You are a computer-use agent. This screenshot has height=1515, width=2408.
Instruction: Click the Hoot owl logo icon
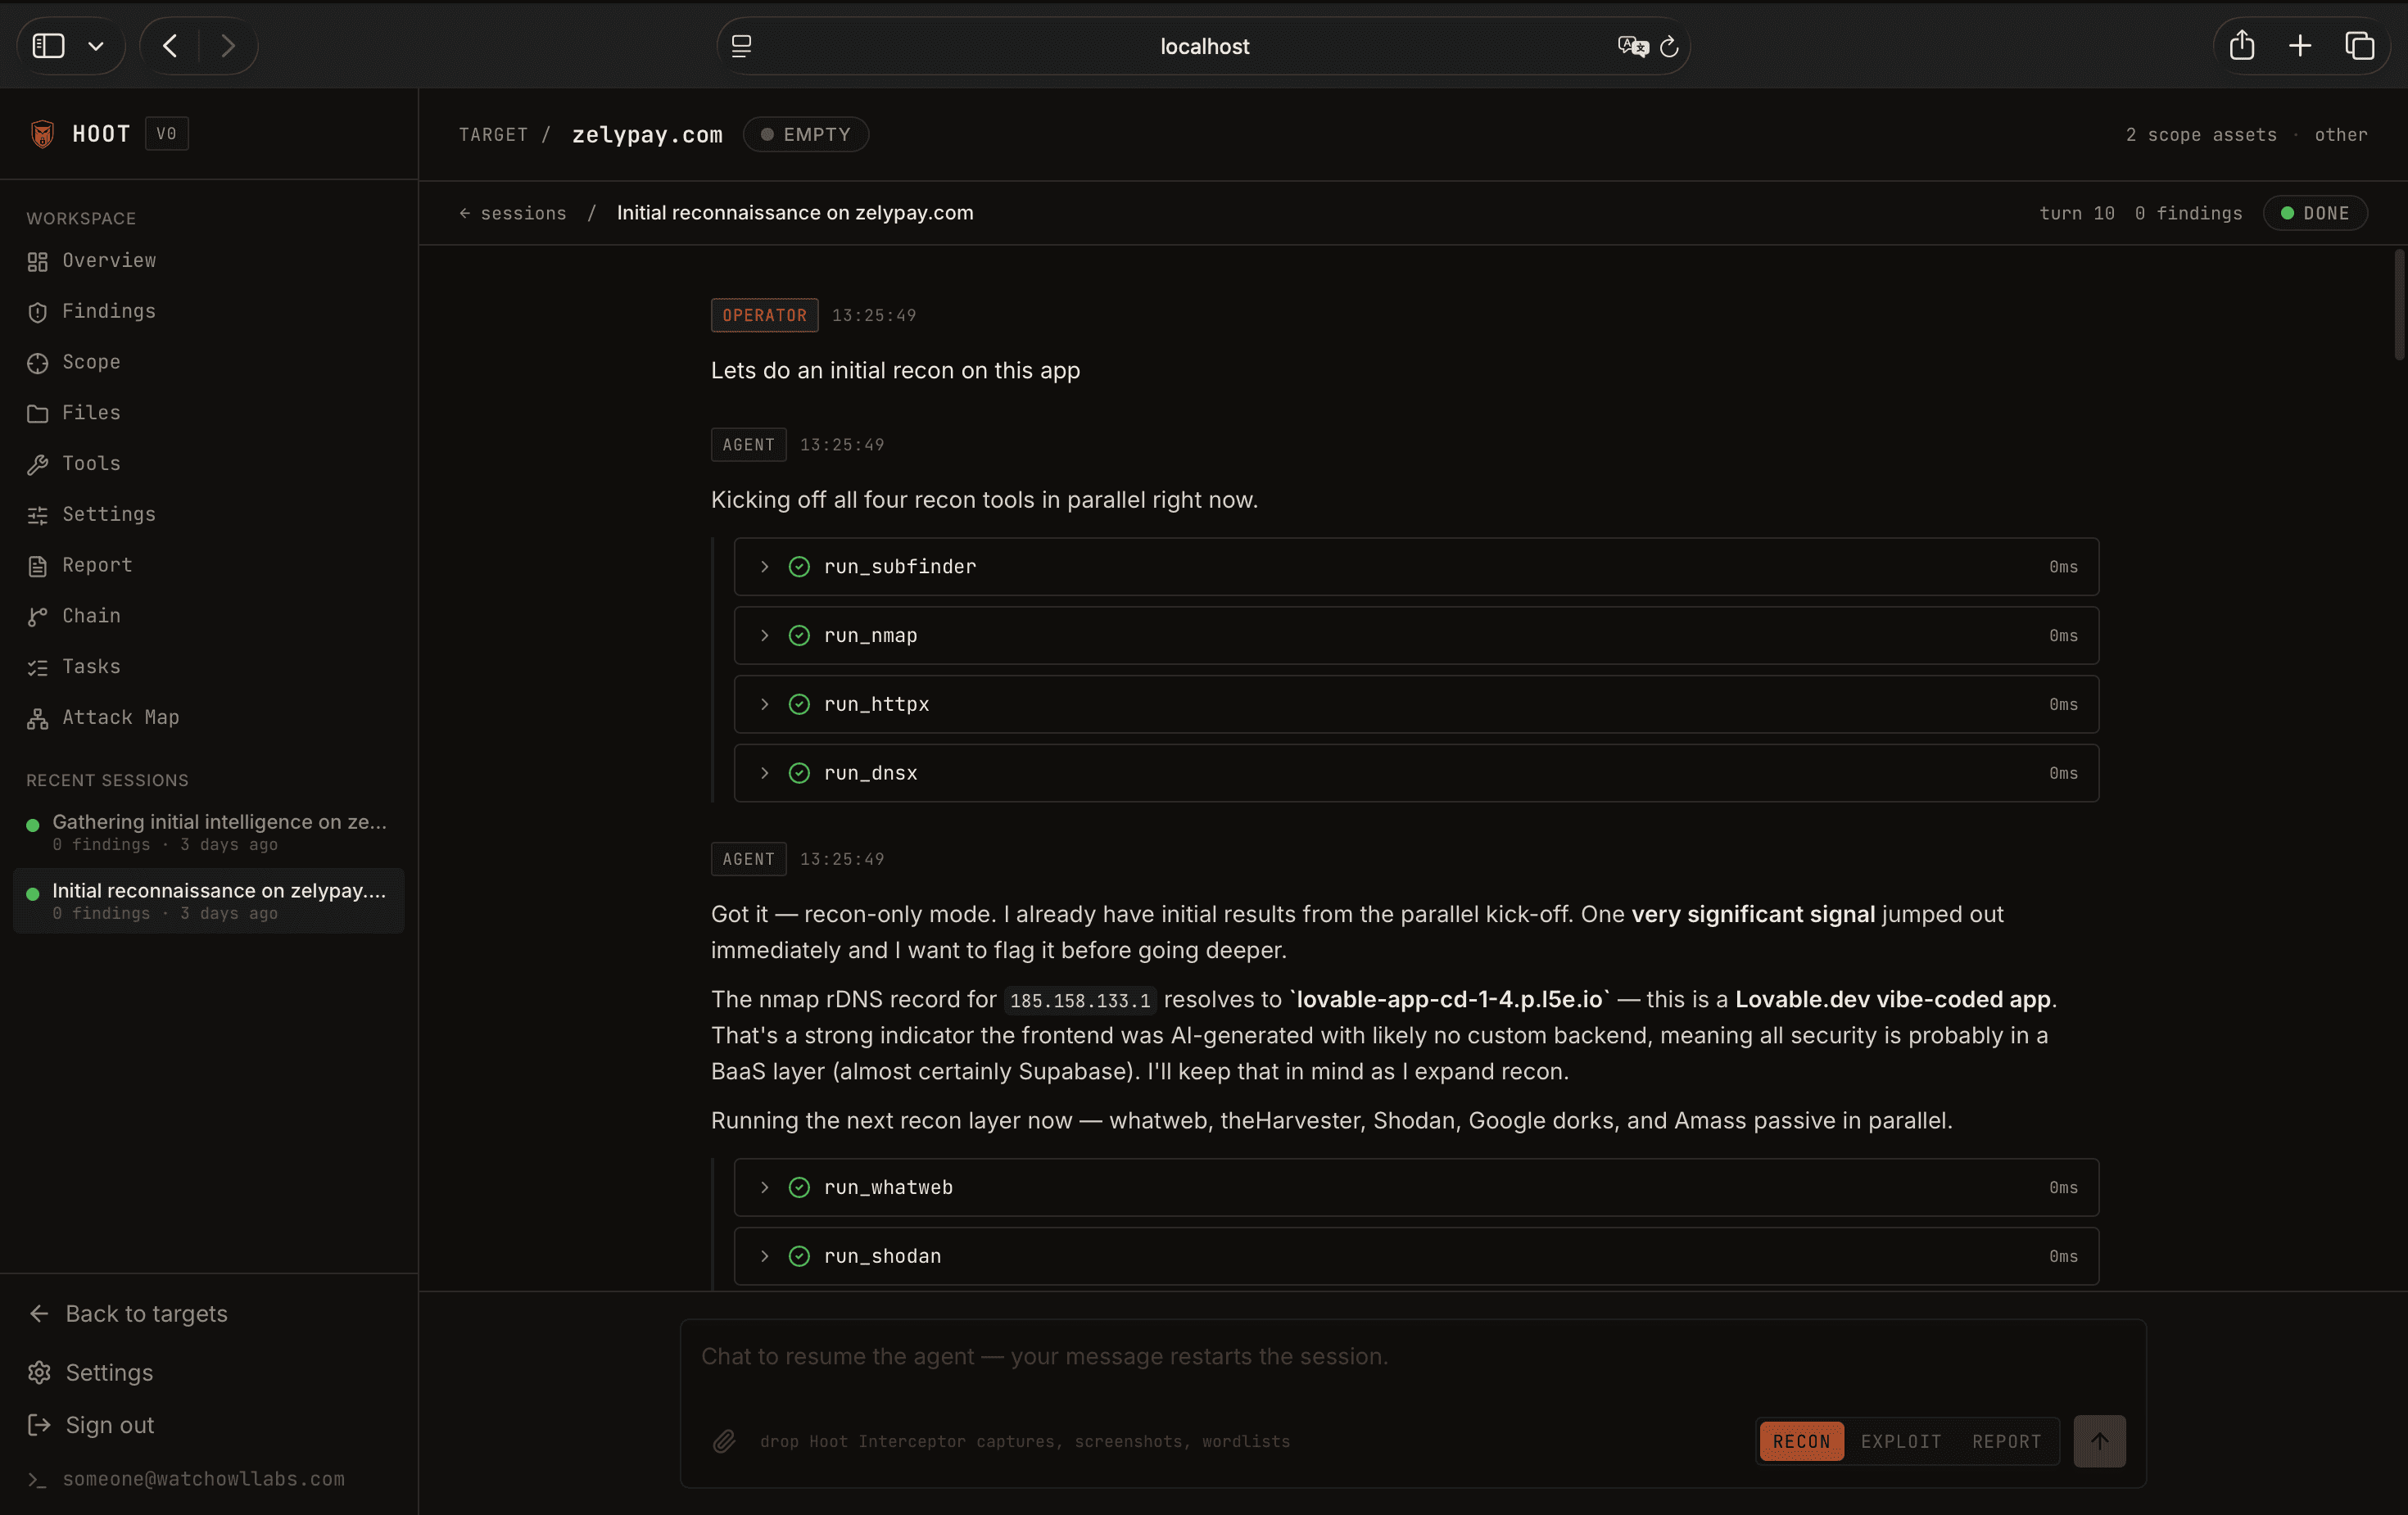pos(42,133)
